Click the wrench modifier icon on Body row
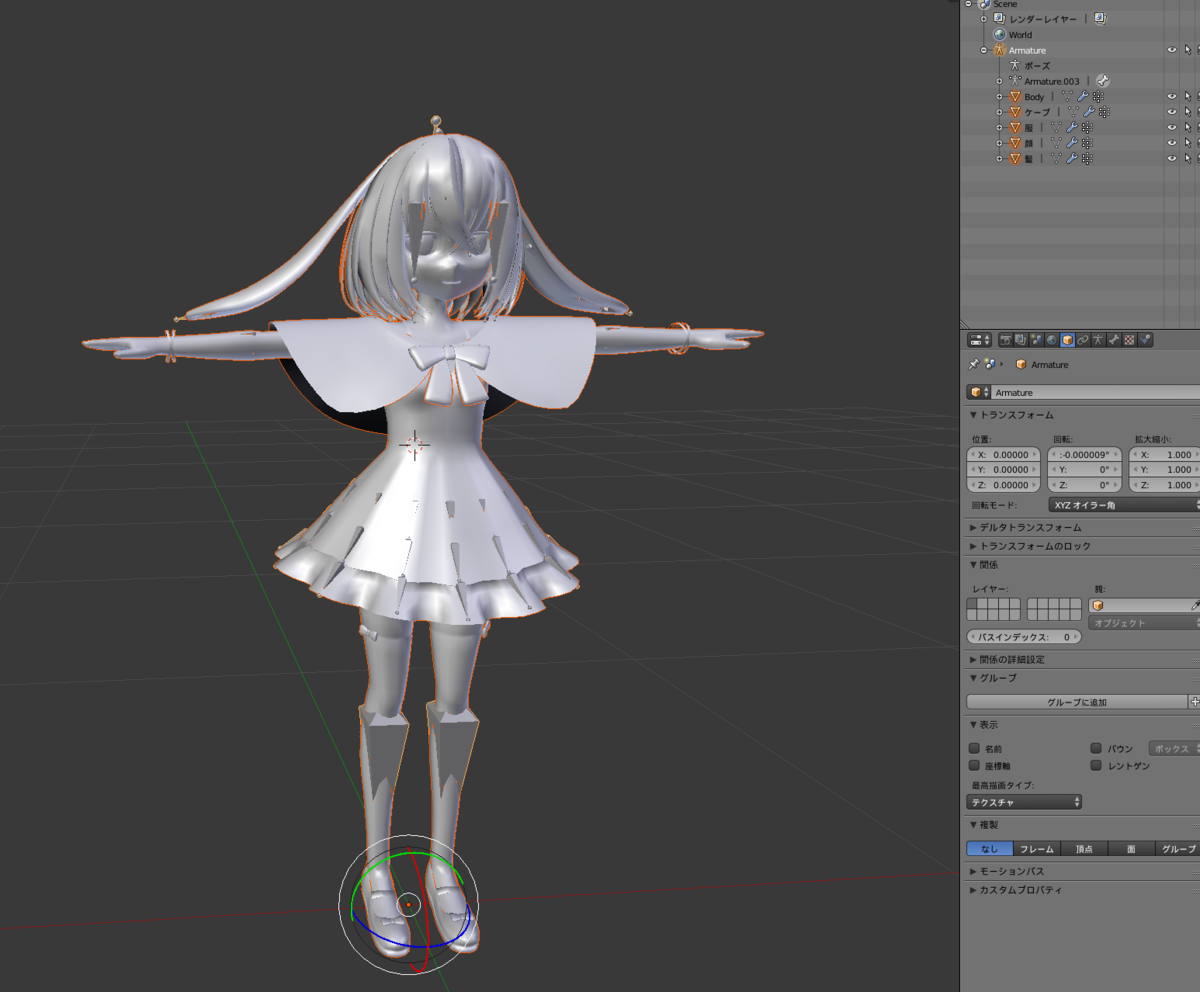This screenshot has width=1200, height=992. coord(1083,97)
